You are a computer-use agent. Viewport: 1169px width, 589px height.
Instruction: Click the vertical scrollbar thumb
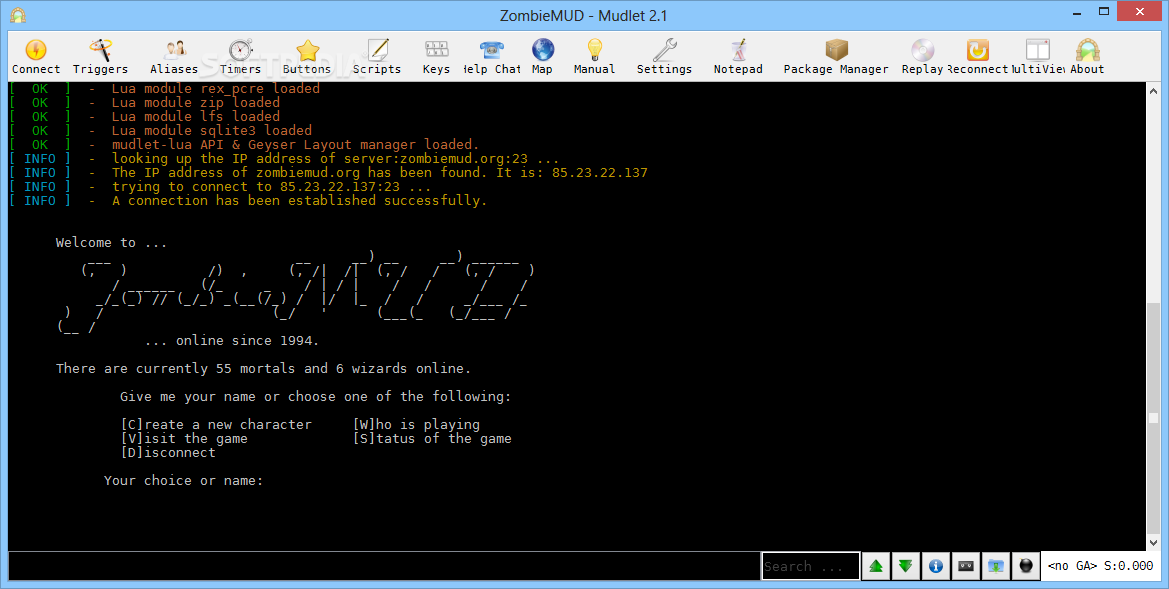(x=1153, y=418)
